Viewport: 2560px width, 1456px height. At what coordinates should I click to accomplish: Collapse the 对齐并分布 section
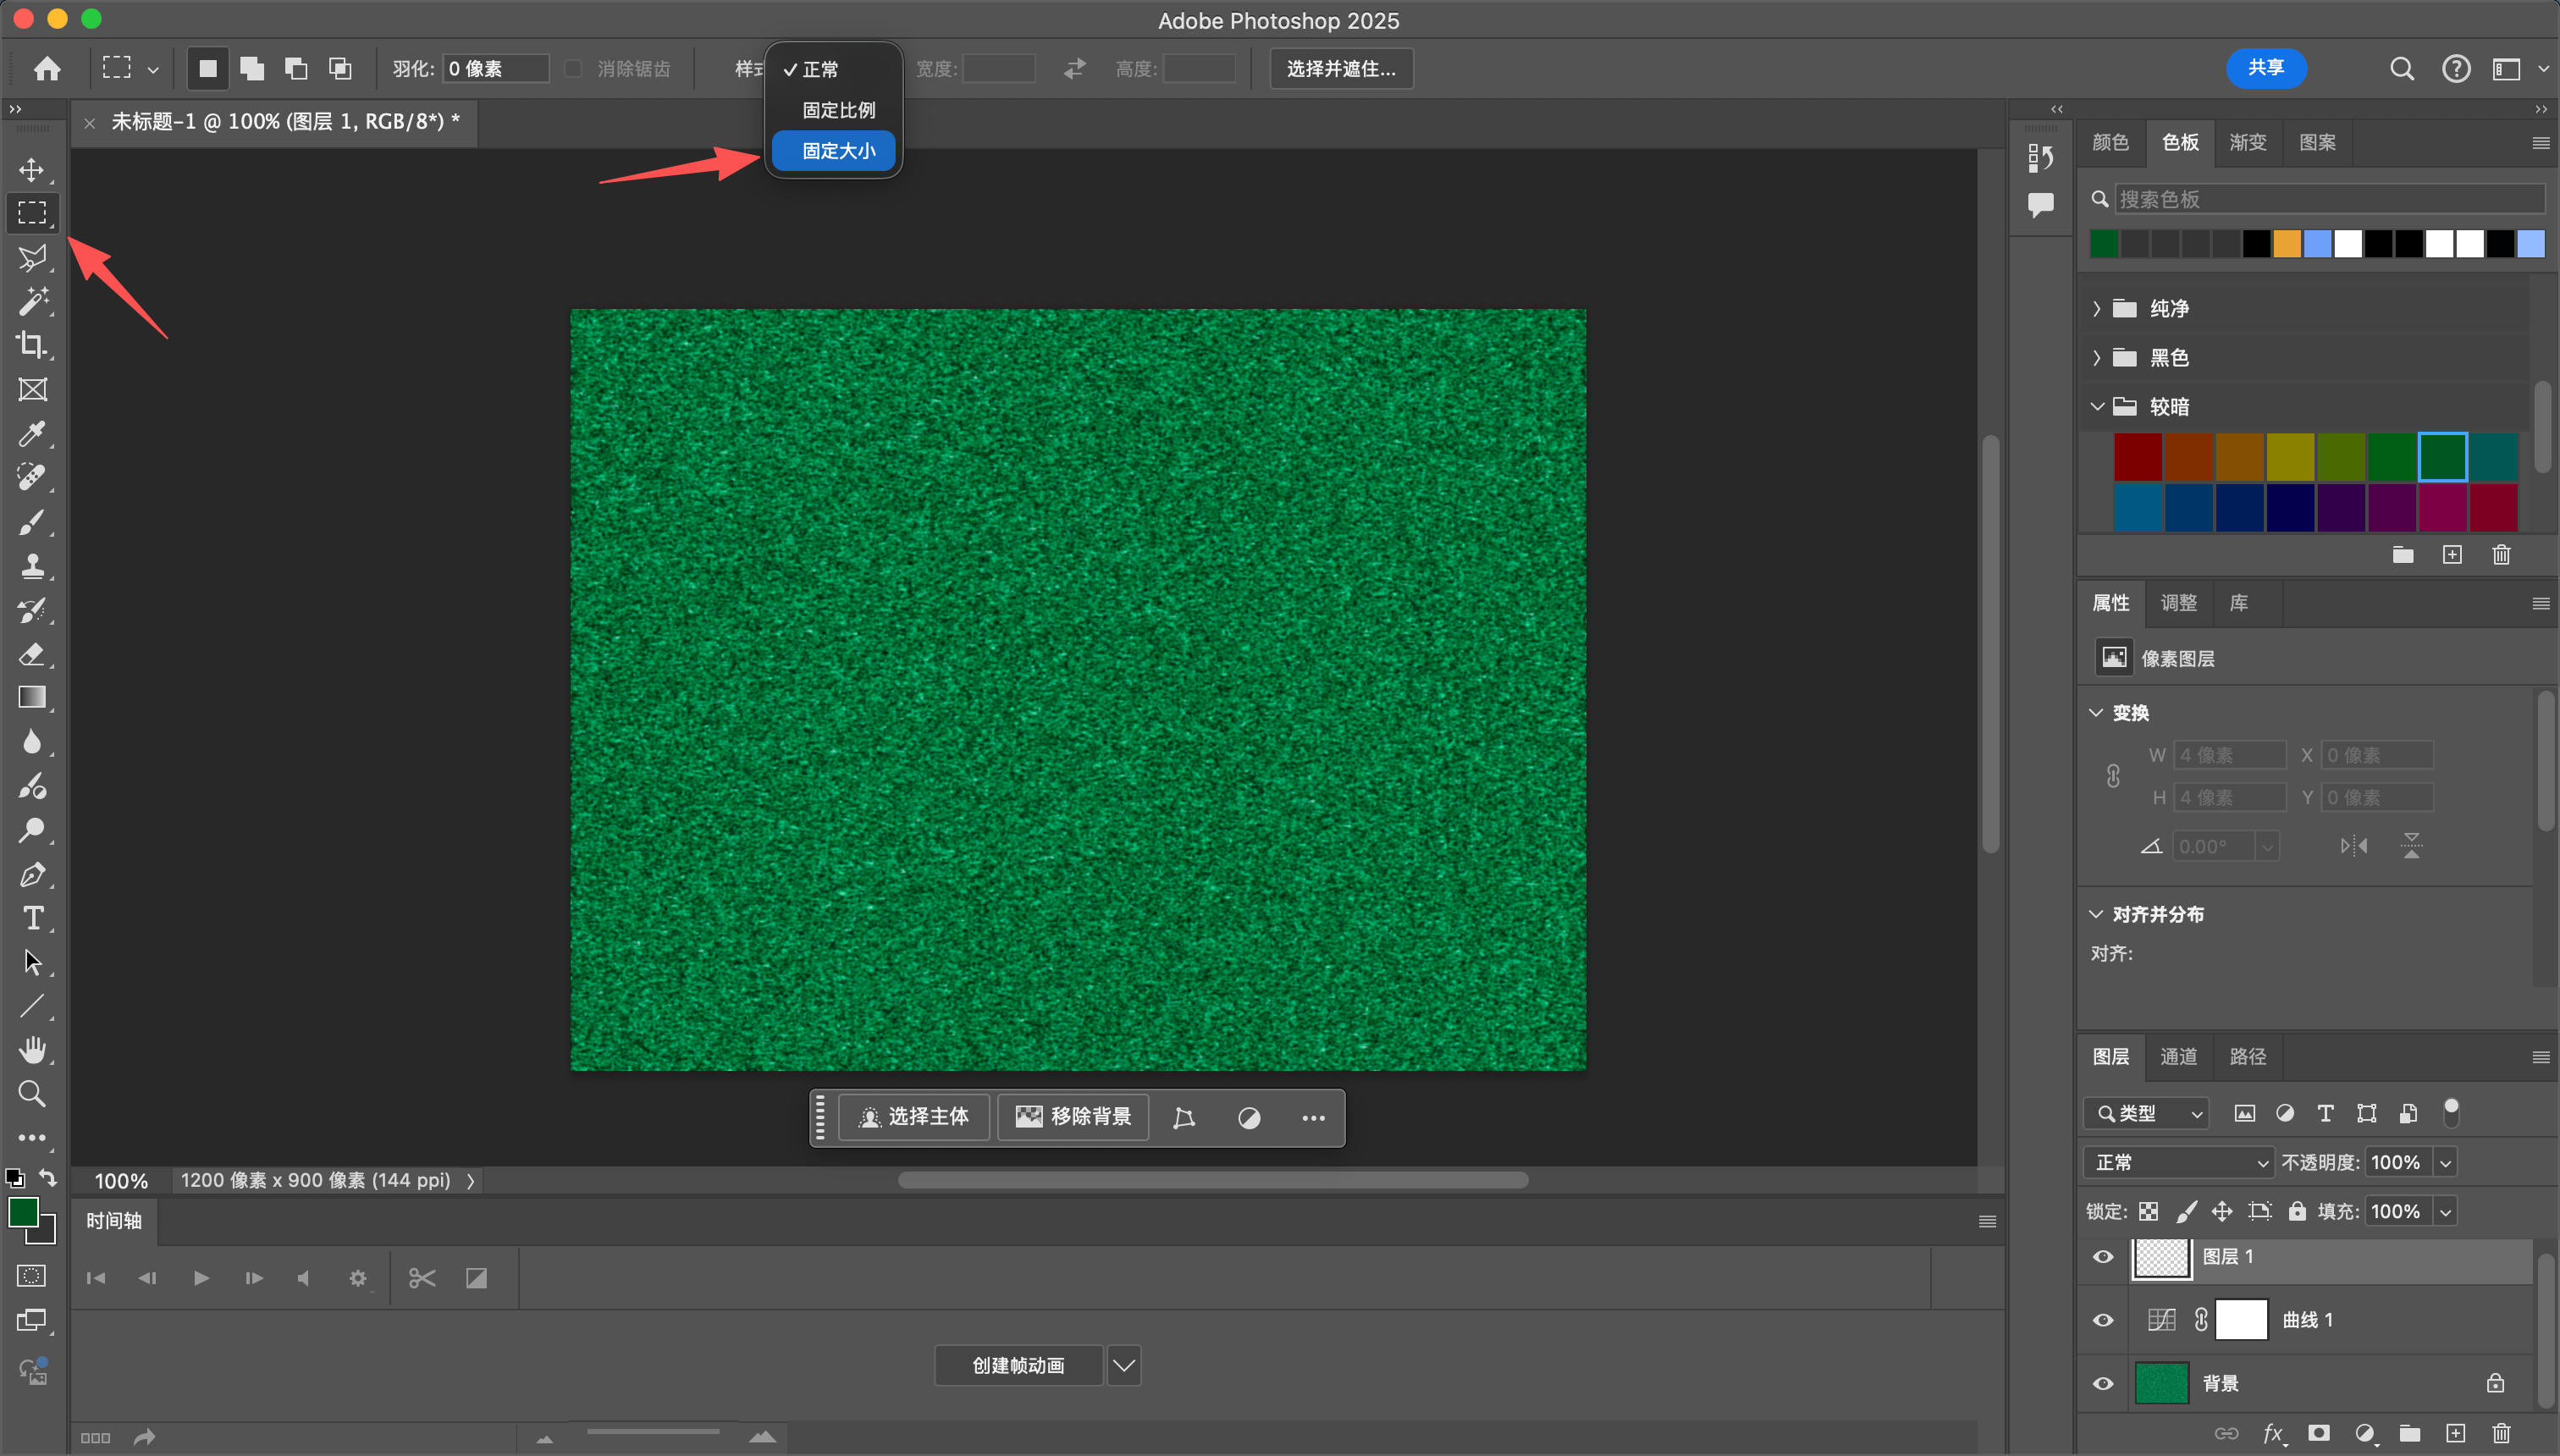pyautogui.click(x=2096, y=914)
